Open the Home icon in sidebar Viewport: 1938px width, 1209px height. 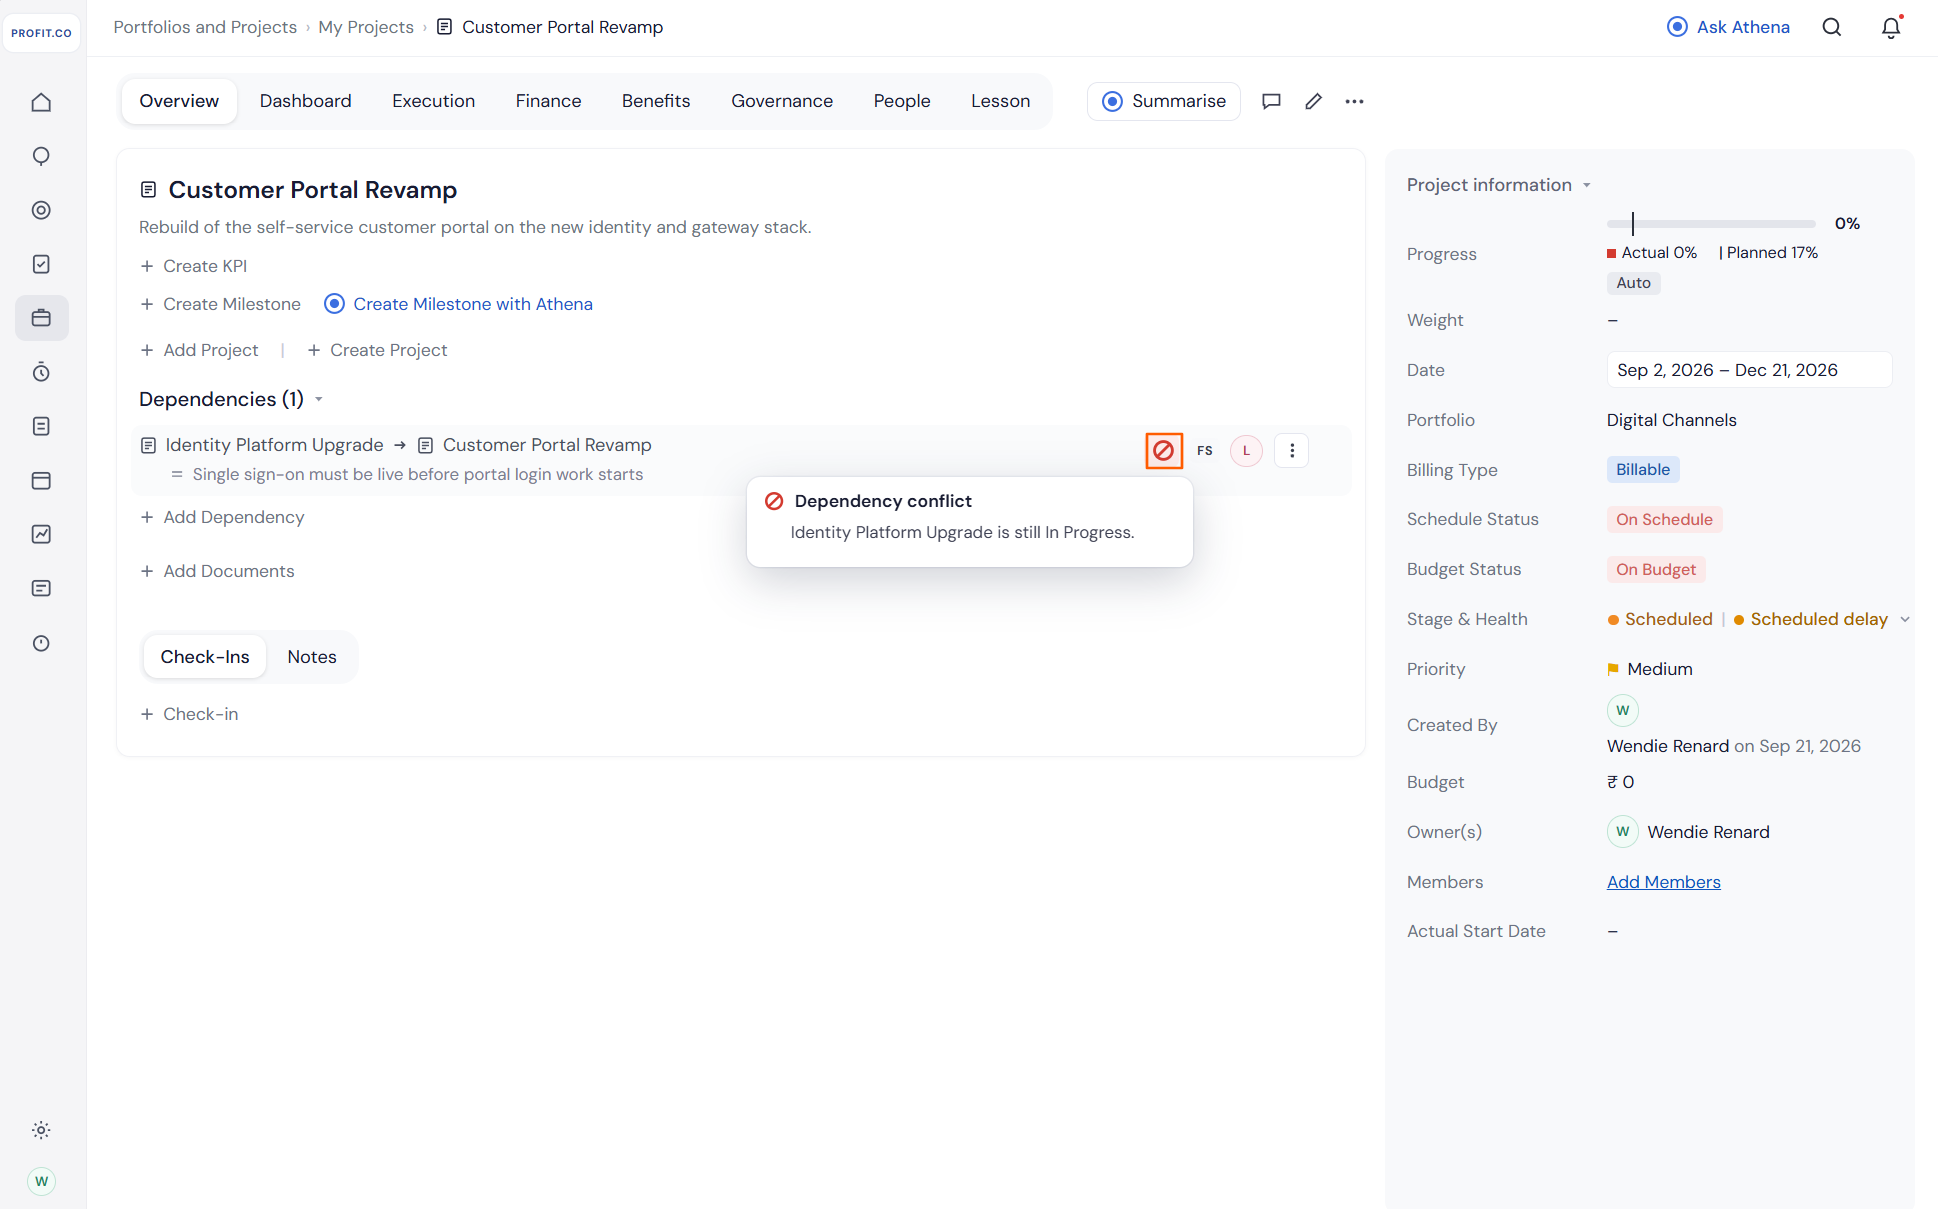coord(41,102)
